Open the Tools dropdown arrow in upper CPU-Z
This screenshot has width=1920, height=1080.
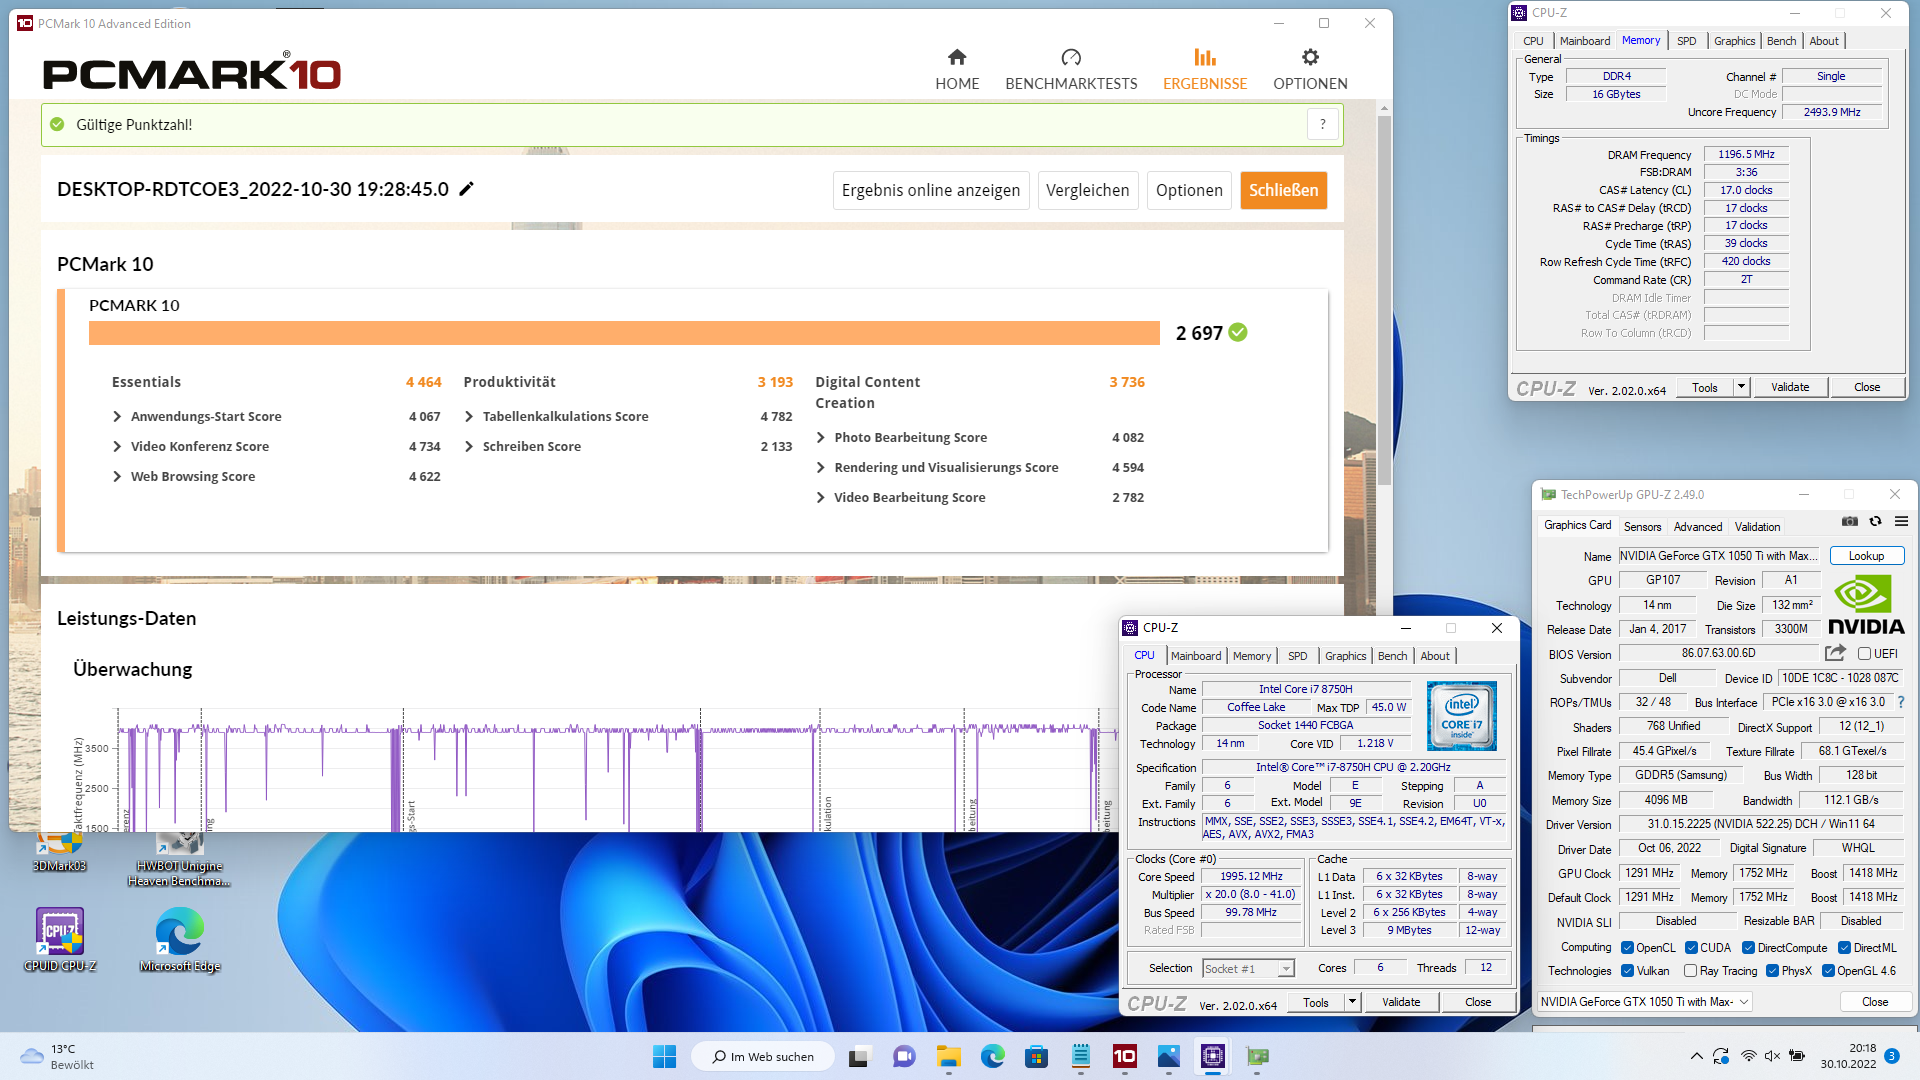tap(1741, 387)
